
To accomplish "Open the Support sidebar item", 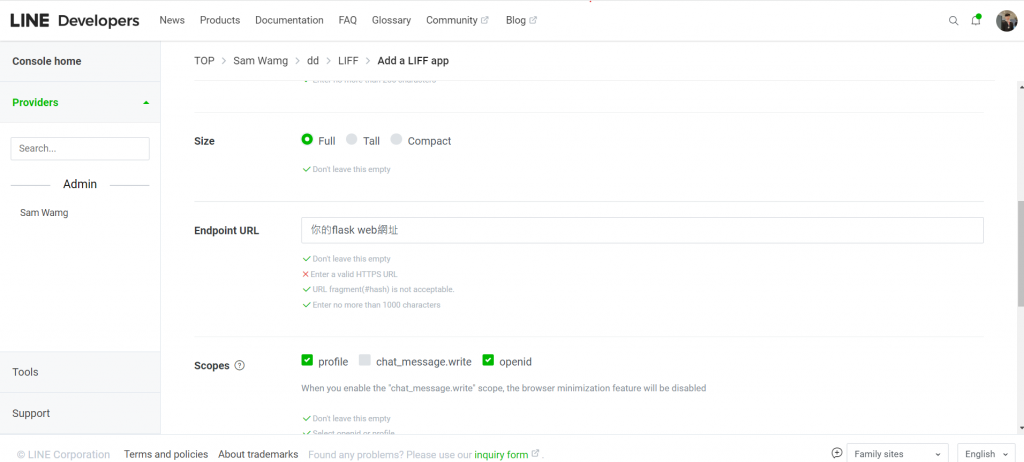I will coord(31,413).
